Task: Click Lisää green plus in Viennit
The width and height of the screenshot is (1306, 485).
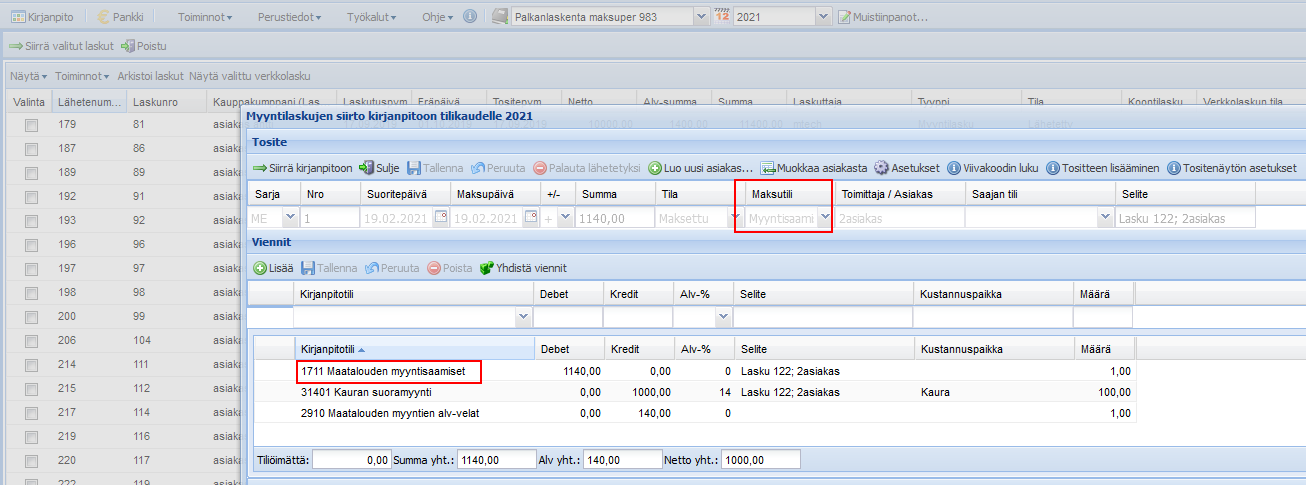Action: 260,268
